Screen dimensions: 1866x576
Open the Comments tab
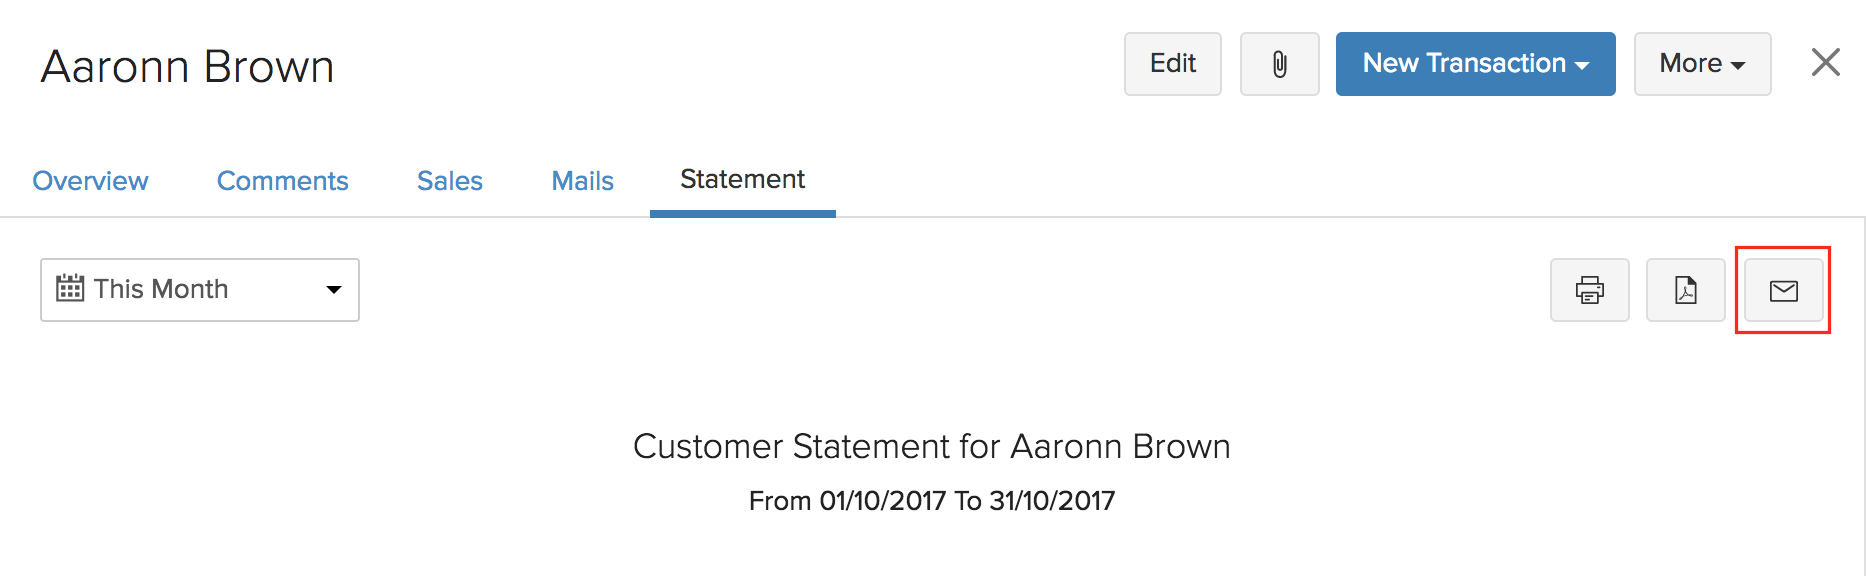tap(282, 181)
